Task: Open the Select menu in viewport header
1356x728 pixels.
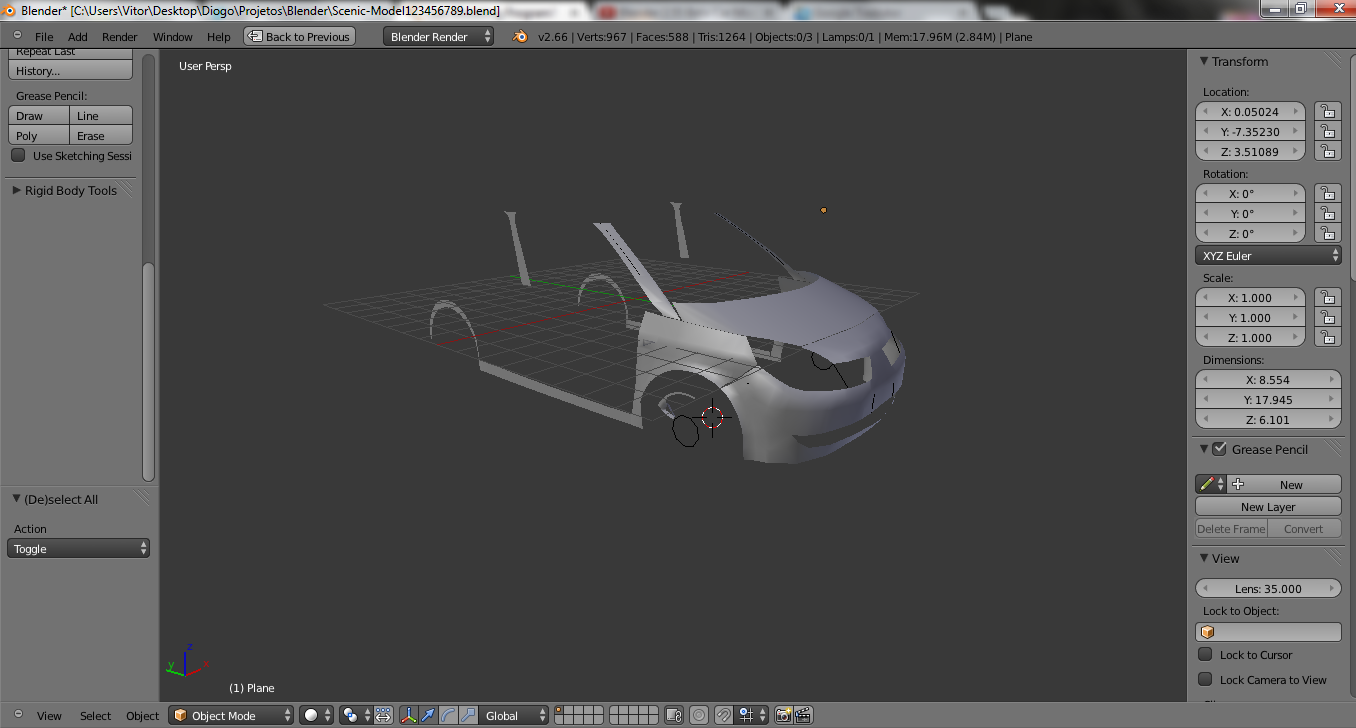Action: pos(95,715)
